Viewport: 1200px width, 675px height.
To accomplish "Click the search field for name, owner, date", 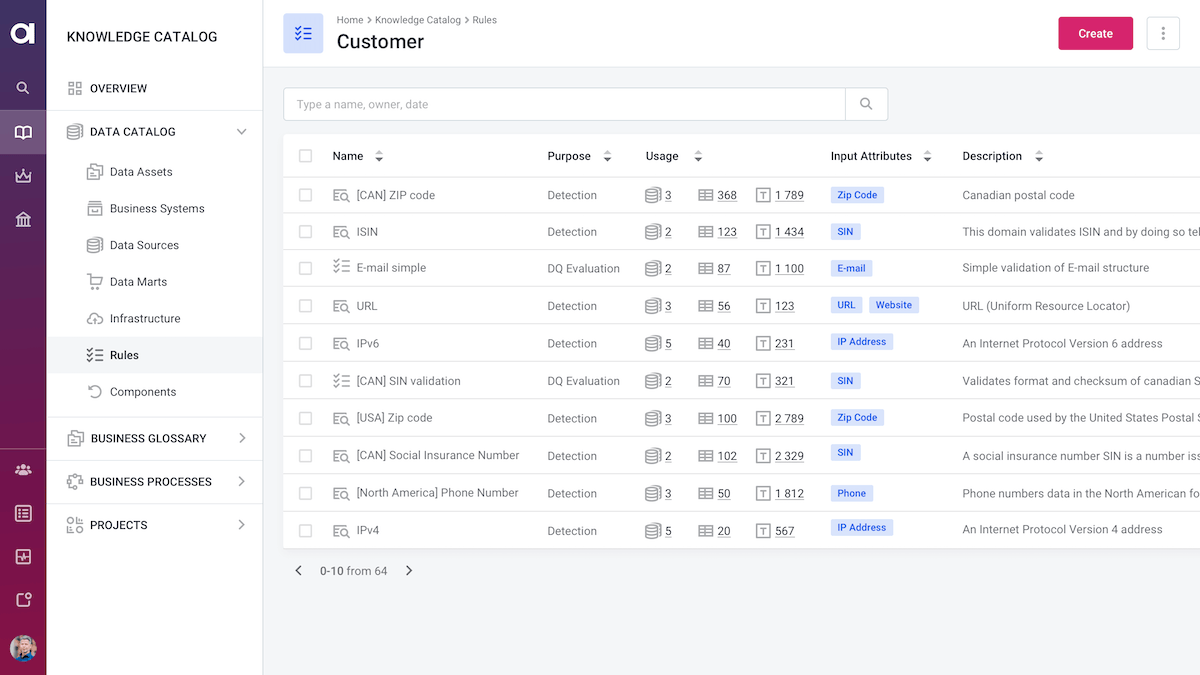I will point(564,104).
